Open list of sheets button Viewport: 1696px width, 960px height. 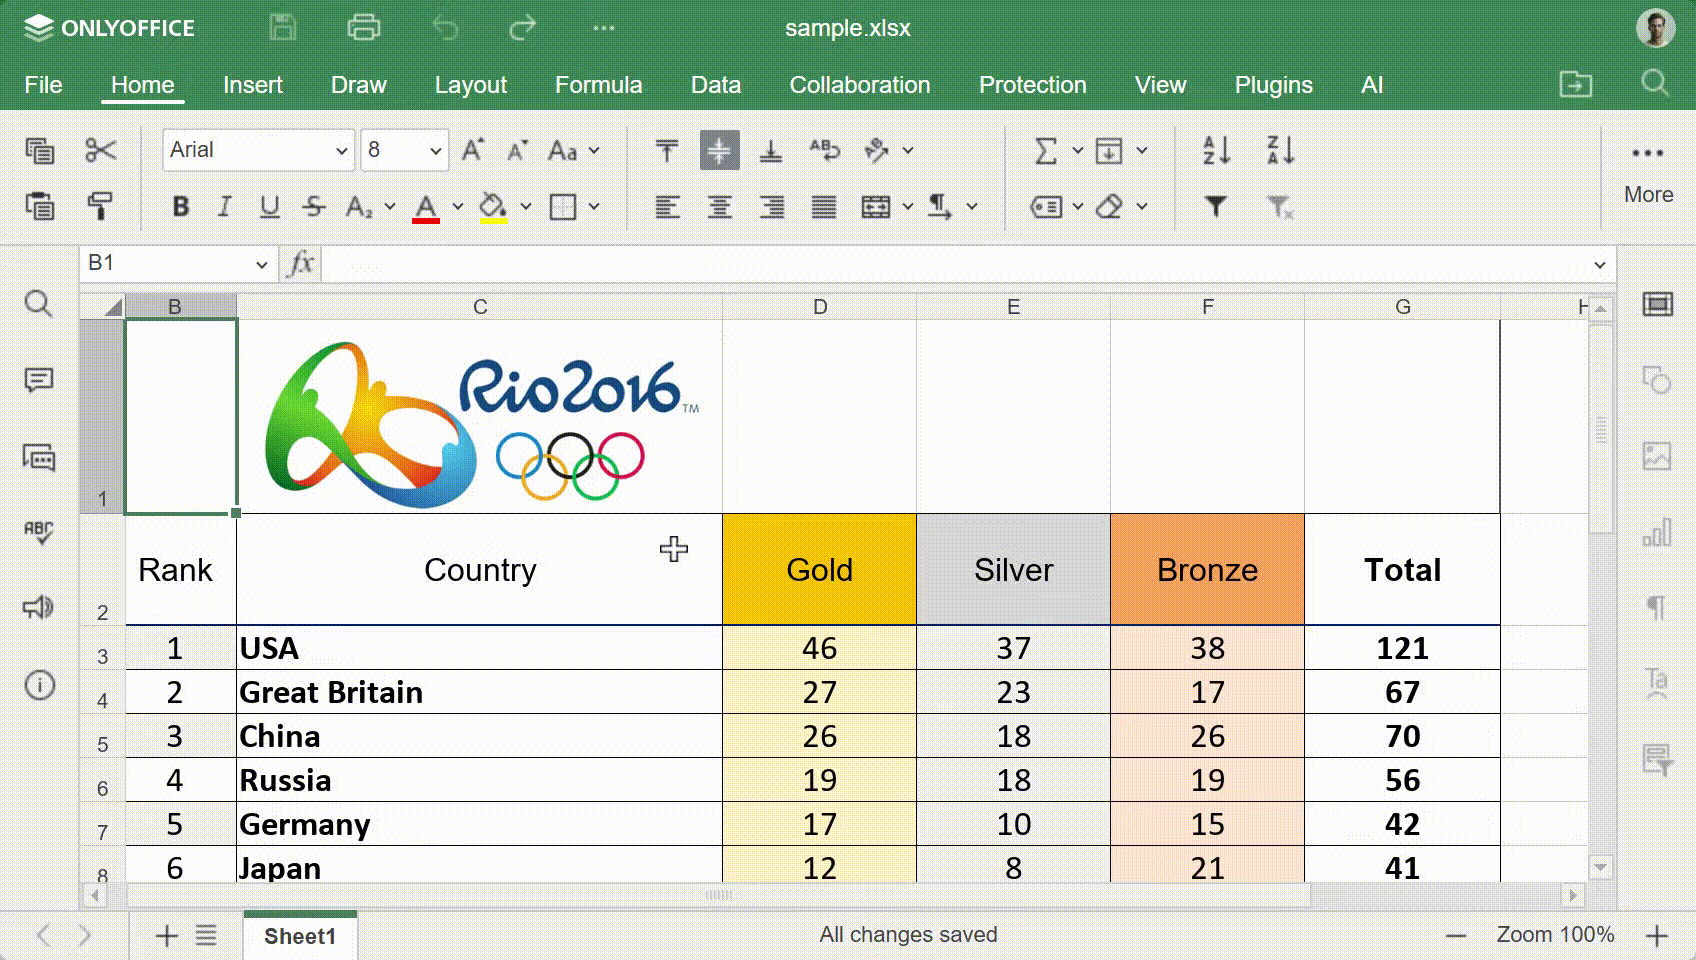point(206,936)
